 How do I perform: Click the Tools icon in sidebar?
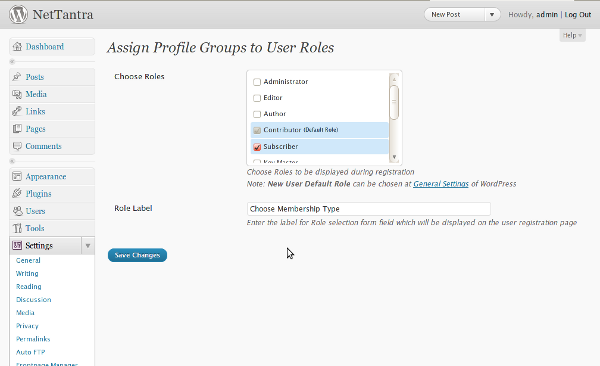pos(17,228)
